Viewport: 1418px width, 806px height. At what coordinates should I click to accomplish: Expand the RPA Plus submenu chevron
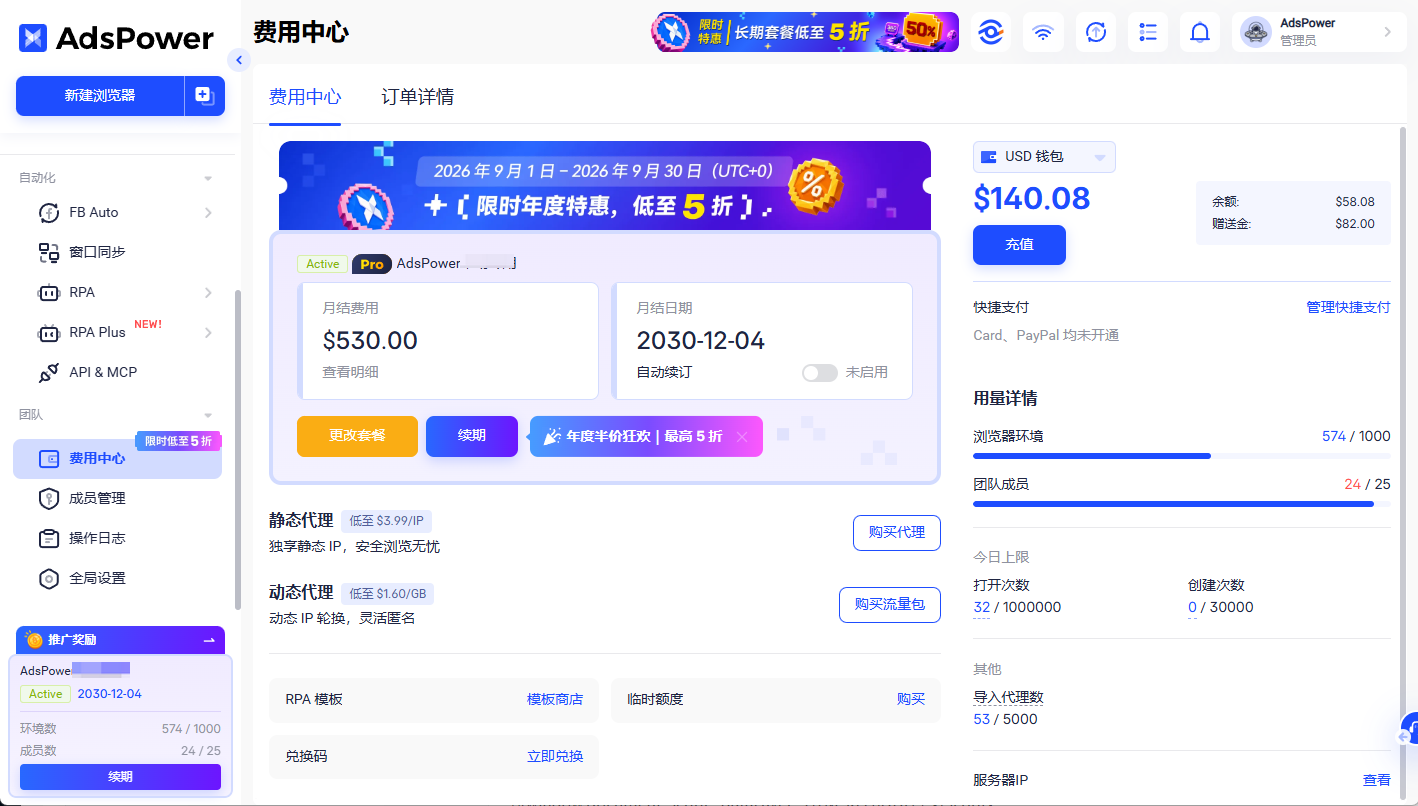tap(208, 332)
